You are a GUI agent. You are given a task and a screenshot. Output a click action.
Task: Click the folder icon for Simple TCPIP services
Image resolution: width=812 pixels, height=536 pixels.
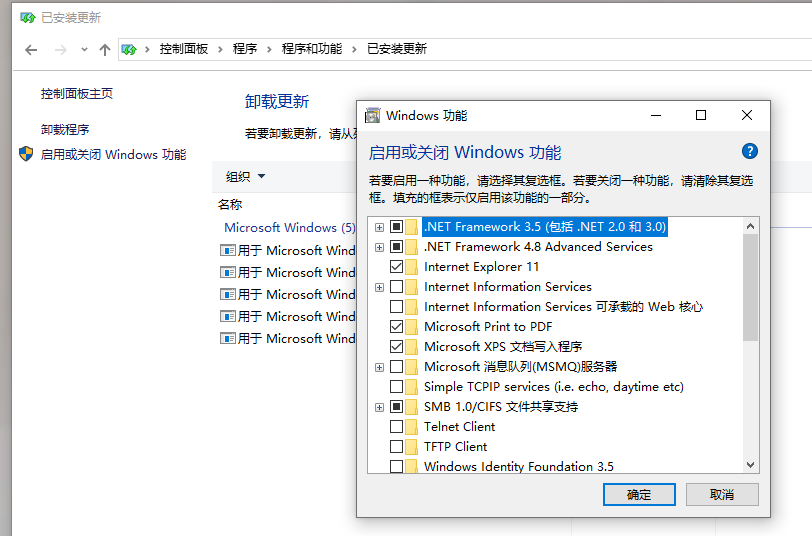412,387
